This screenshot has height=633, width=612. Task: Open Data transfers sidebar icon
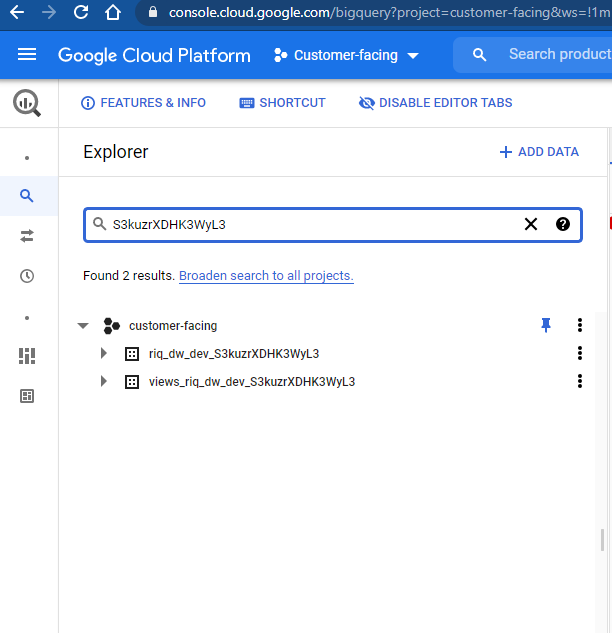[x=27, y=236]
